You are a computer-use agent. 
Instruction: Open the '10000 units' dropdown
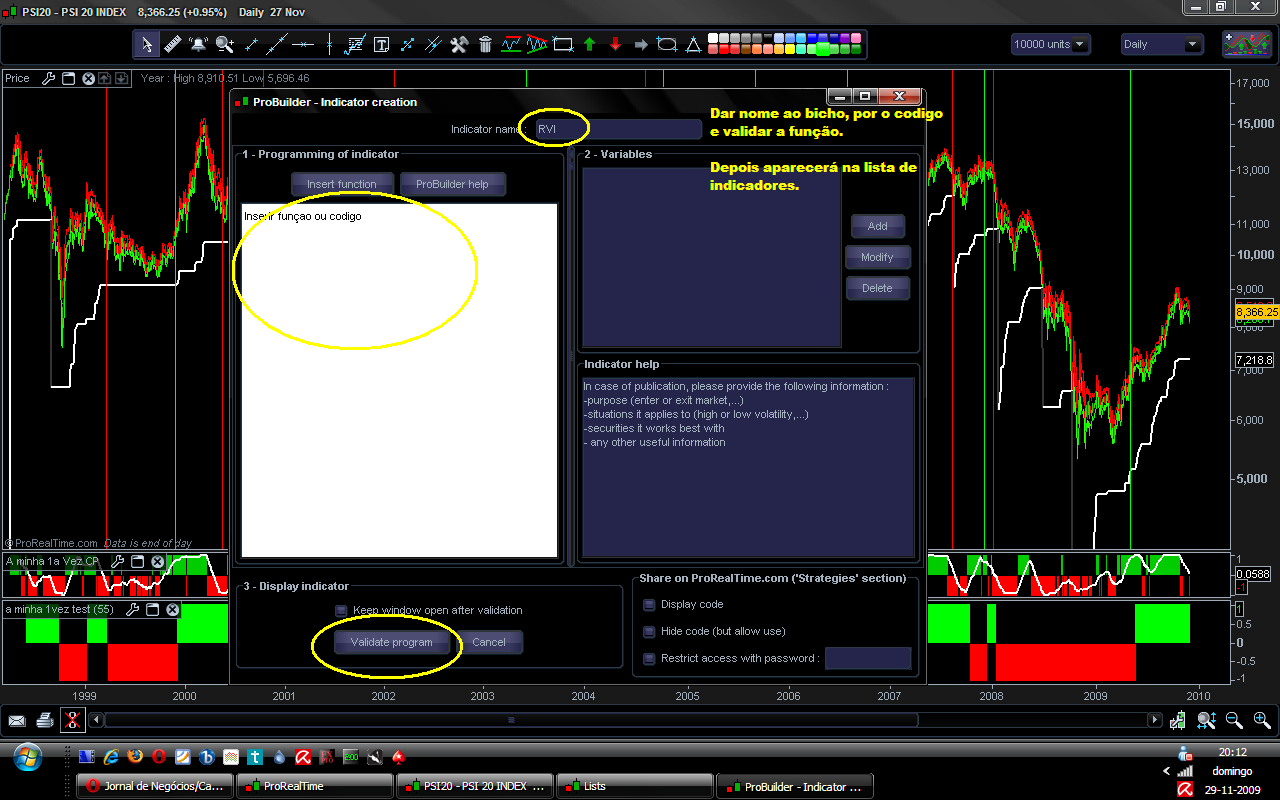click(1050, 44)
